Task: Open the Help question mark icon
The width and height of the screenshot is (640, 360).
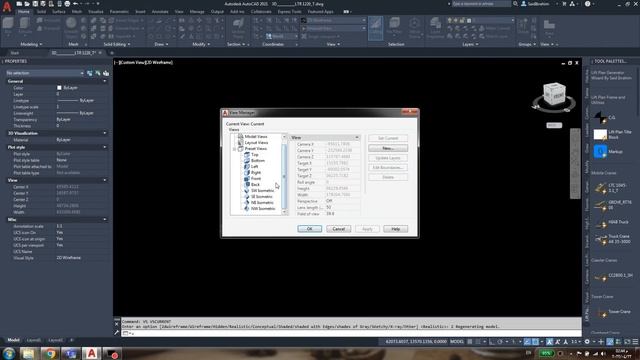Action: 587,4
